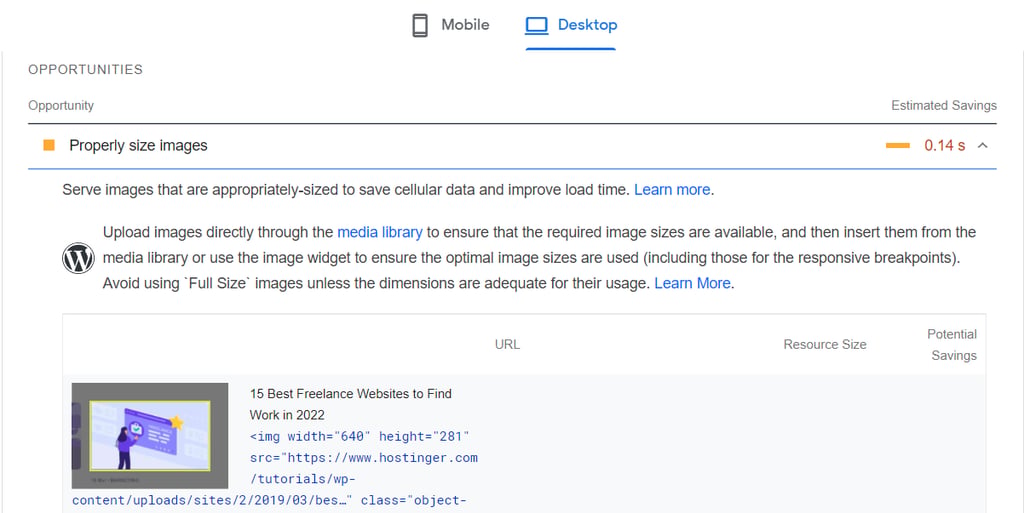The width and height of the screenshot is (1024, 513).
Task: Click the orange savings bar indicator
Action: tap(897, 146)
